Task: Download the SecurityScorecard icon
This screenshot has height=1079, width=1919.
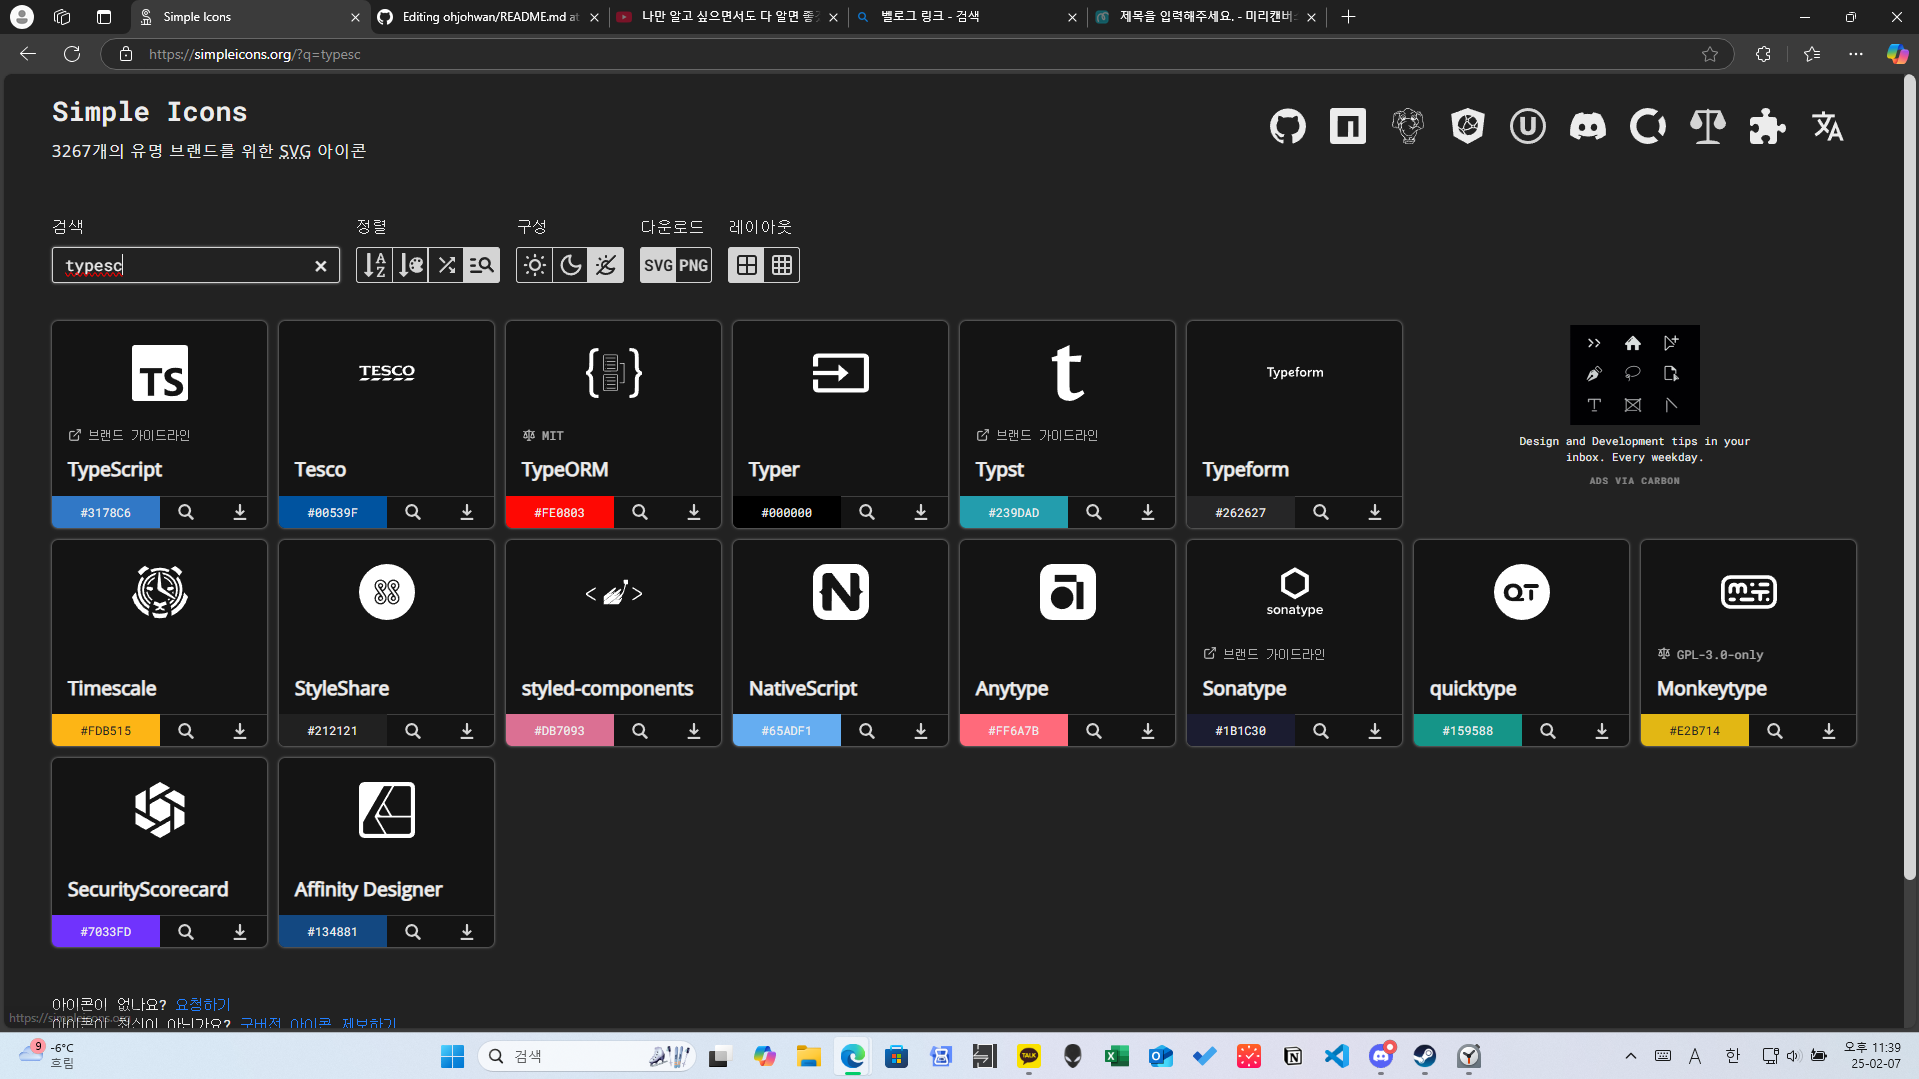Action: 240,932
